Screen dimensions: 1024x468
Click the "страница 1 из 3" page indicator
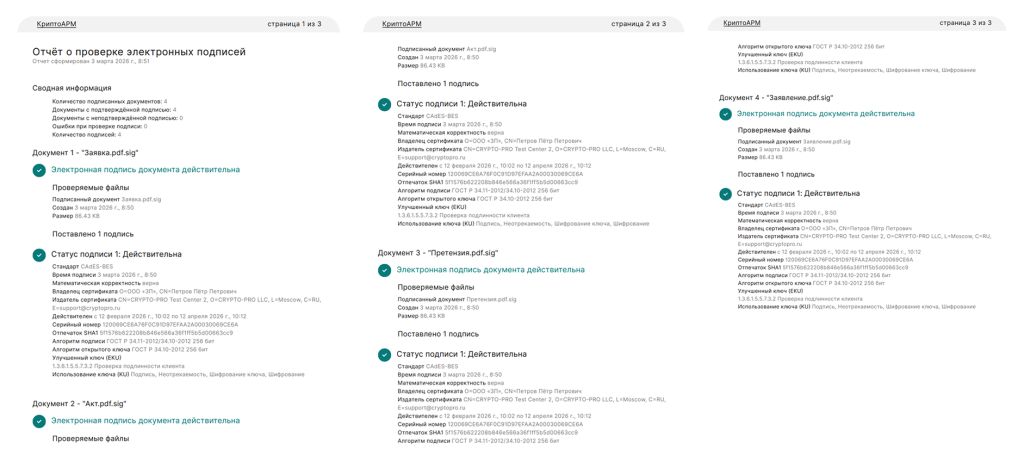294,23
